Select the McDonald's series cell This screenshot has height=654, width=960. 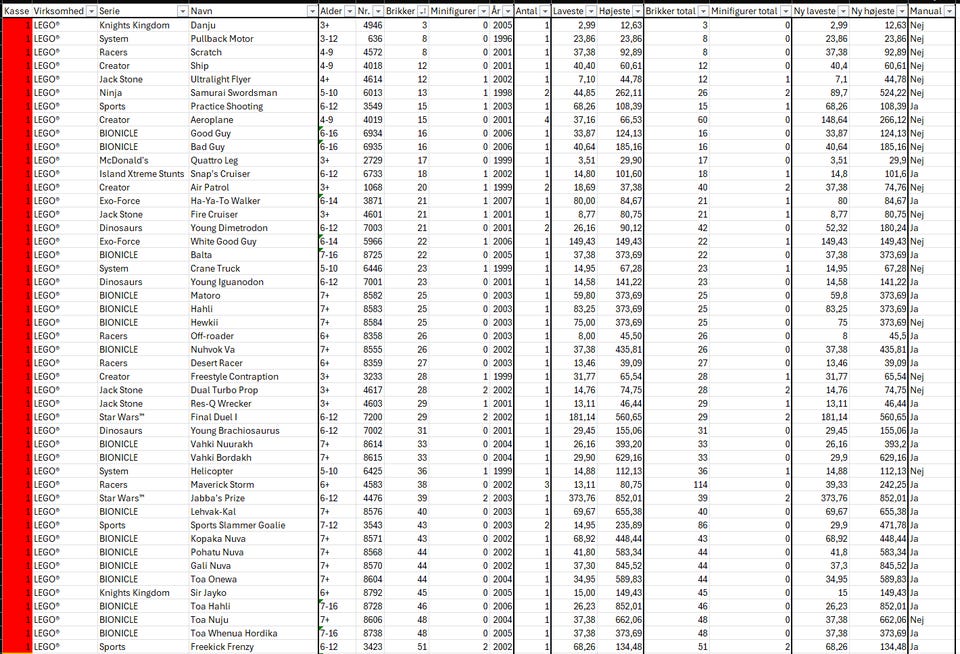143,160
